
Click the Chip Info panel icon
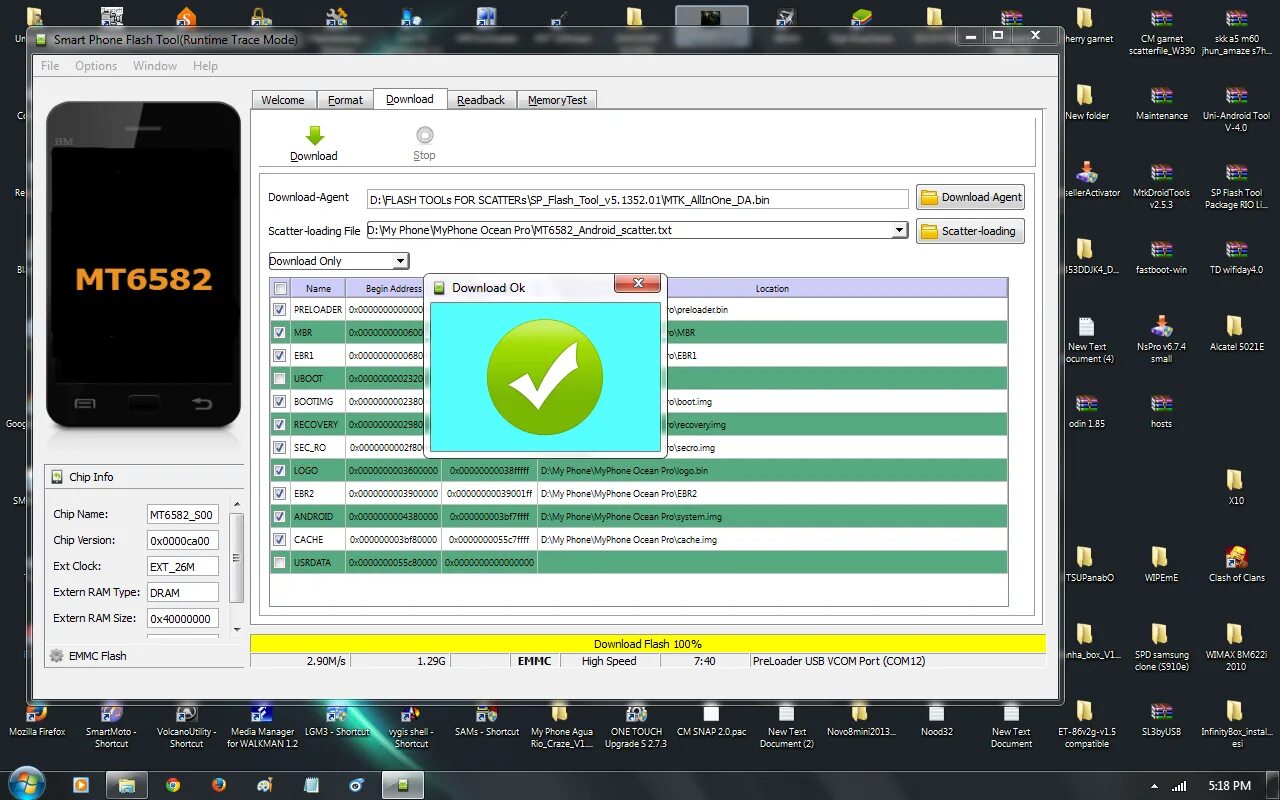pyautogui.click(x=56, y=477)
